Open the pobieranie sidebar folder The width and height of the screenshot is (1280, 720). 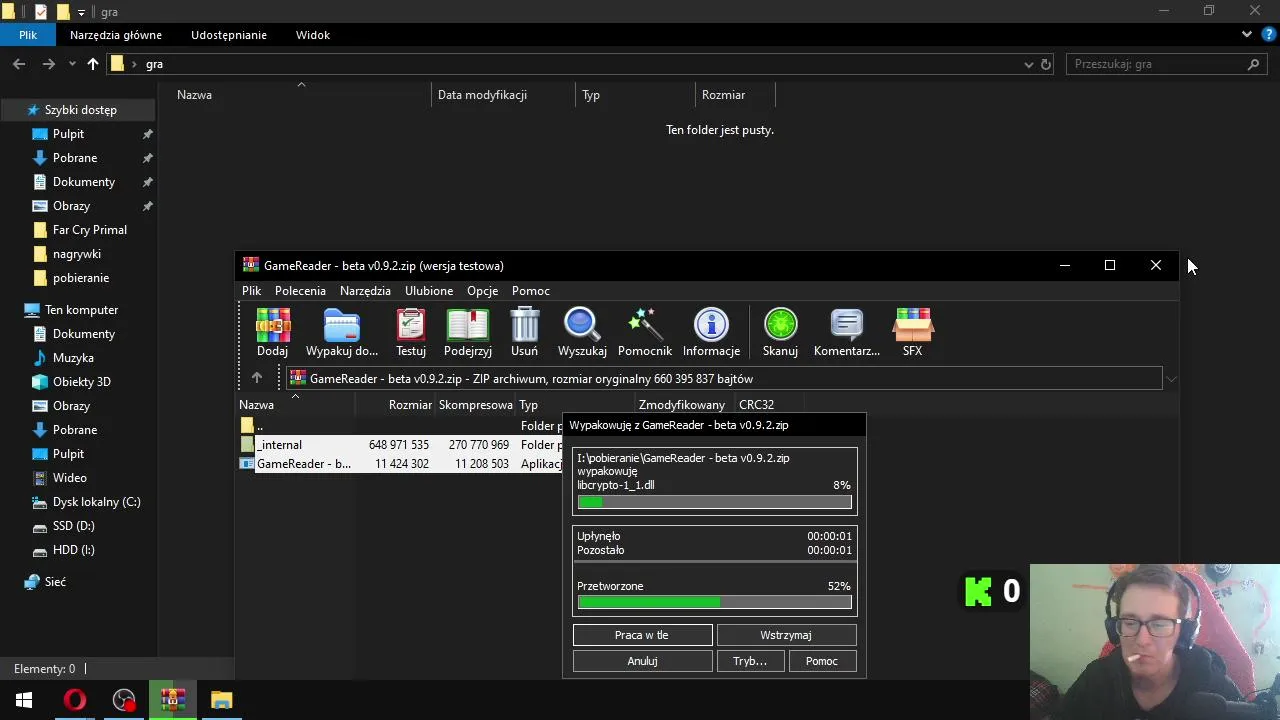[x=81, y=278]
